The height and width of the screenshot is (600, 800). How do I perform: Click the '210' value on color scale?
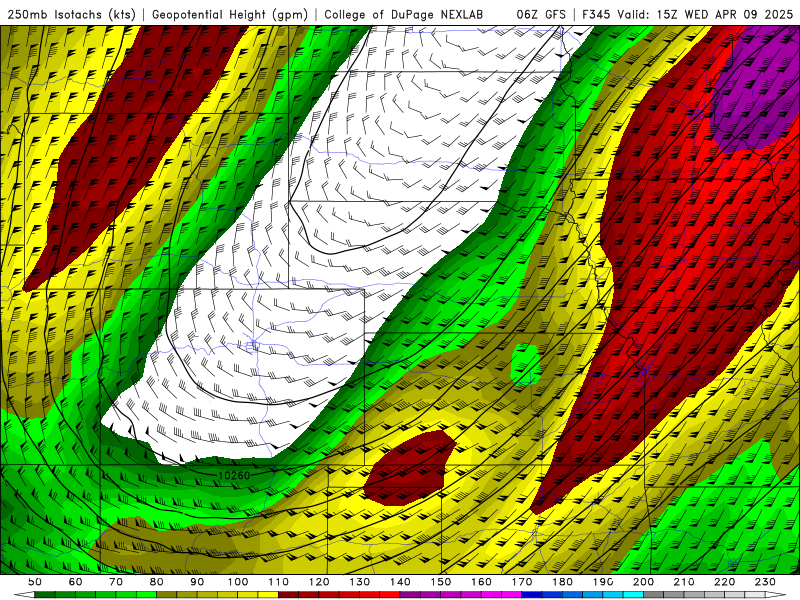coord(684,582)
